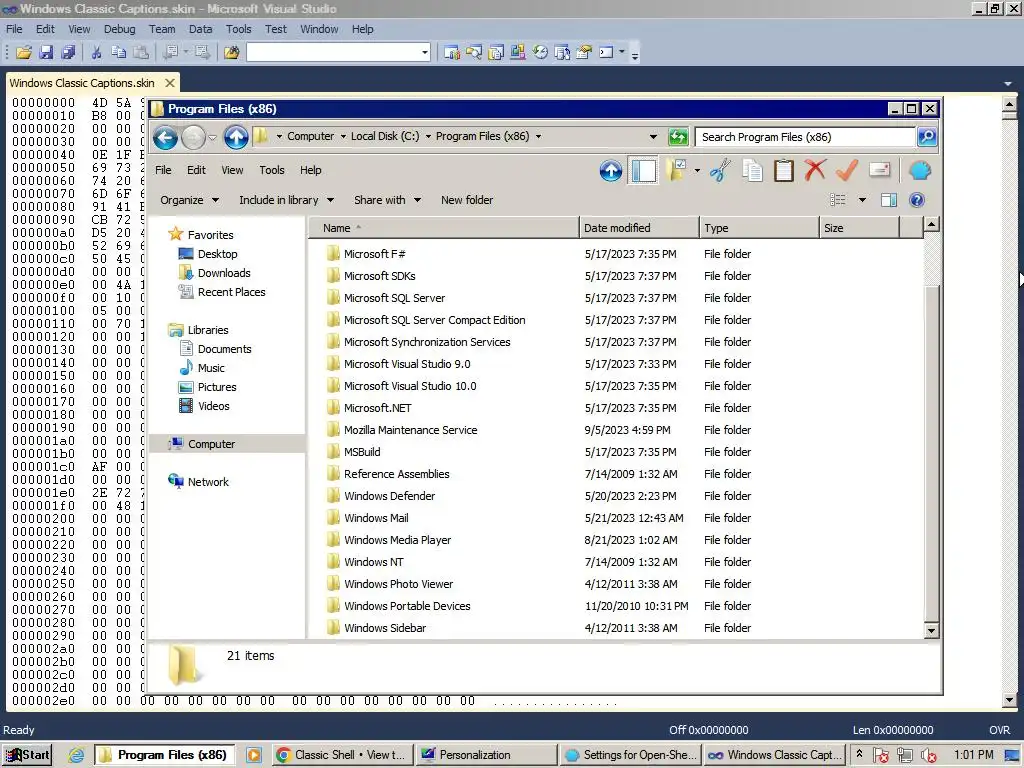Click the red X Delete icon
Viewport: 1024px width, 768px height.
pyautogui.click(x=815, y=170)
